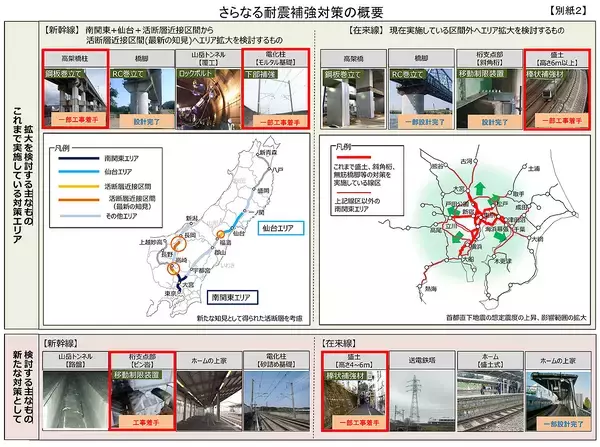Image resolution: width=600 pixels, height=447 pixels.
Task: Click the ホーム【盛土式】 platform photo
Action: click(x=490, y=401)
